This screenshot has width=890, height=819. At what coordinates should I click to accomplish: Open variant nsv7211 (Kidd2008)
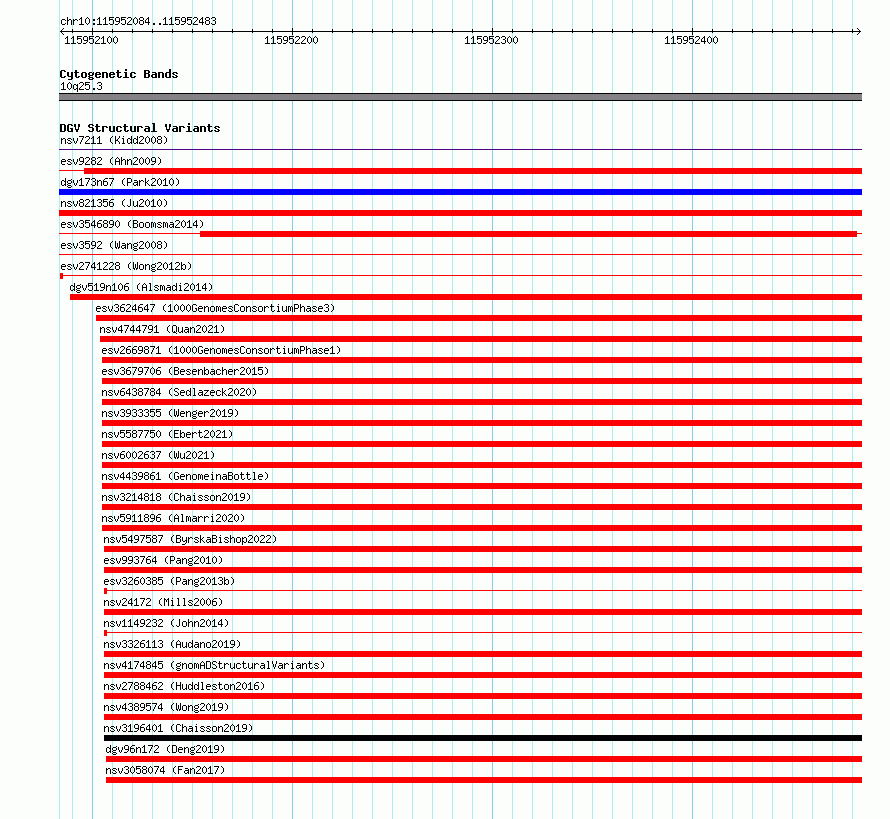tap(114, 140)
